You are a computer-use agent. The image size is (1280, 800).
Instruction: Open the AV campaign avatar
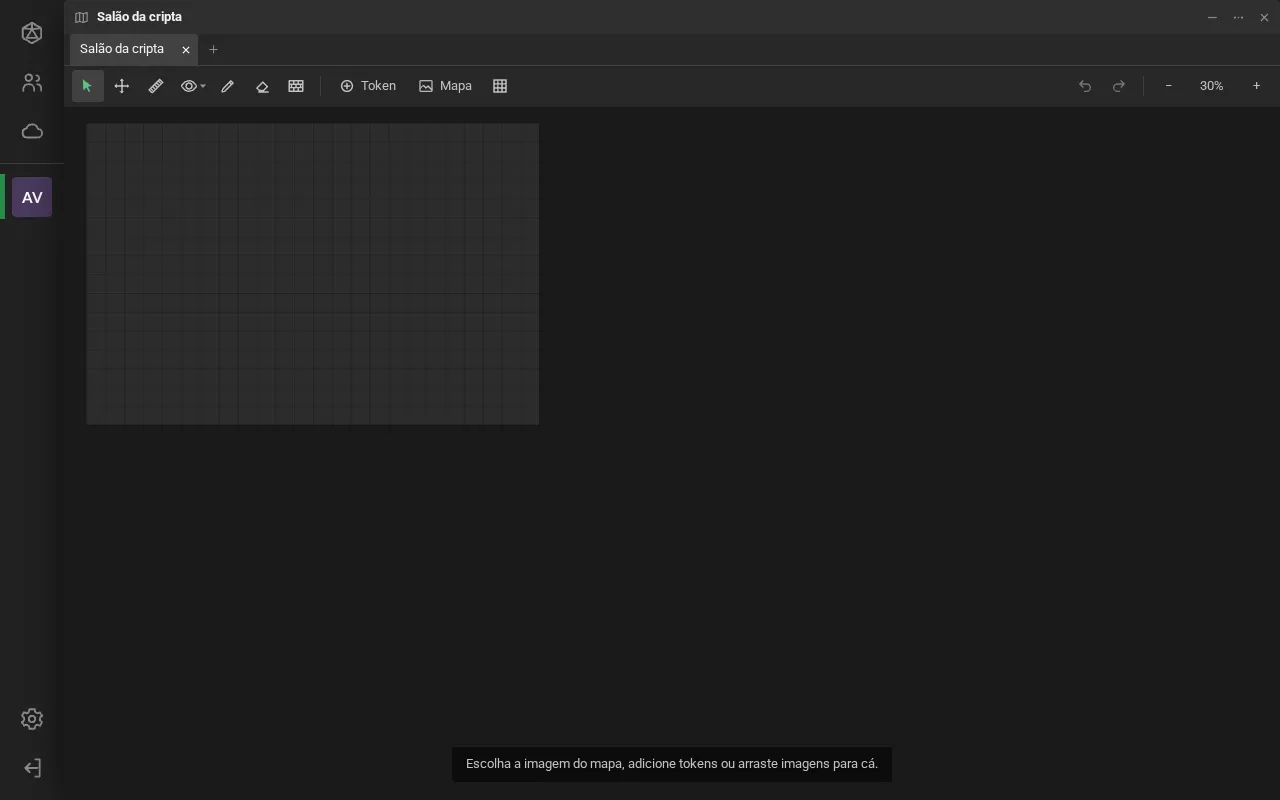[32, 197]
